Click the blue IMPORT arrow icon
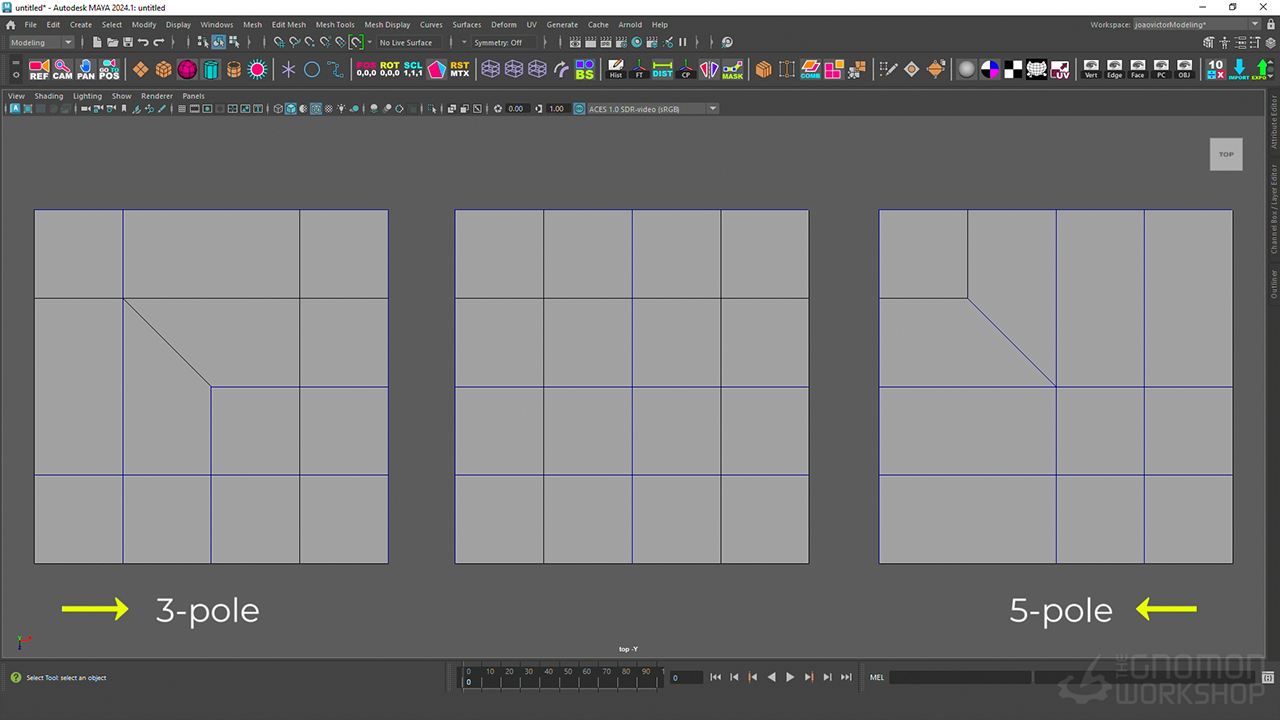This screenshot has width=1280, height=720. pos(1239,69)
